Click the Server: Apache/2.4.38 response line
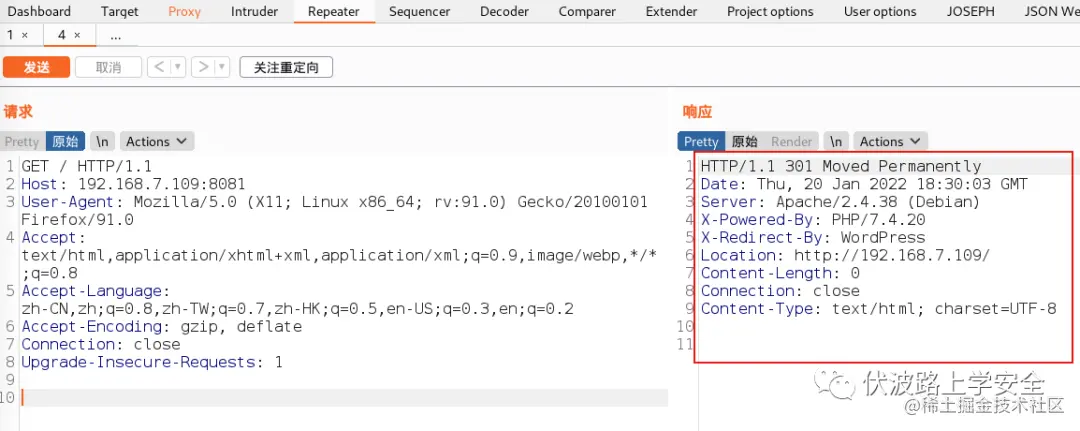This screenshot has height=431, width=1080. 840,202
